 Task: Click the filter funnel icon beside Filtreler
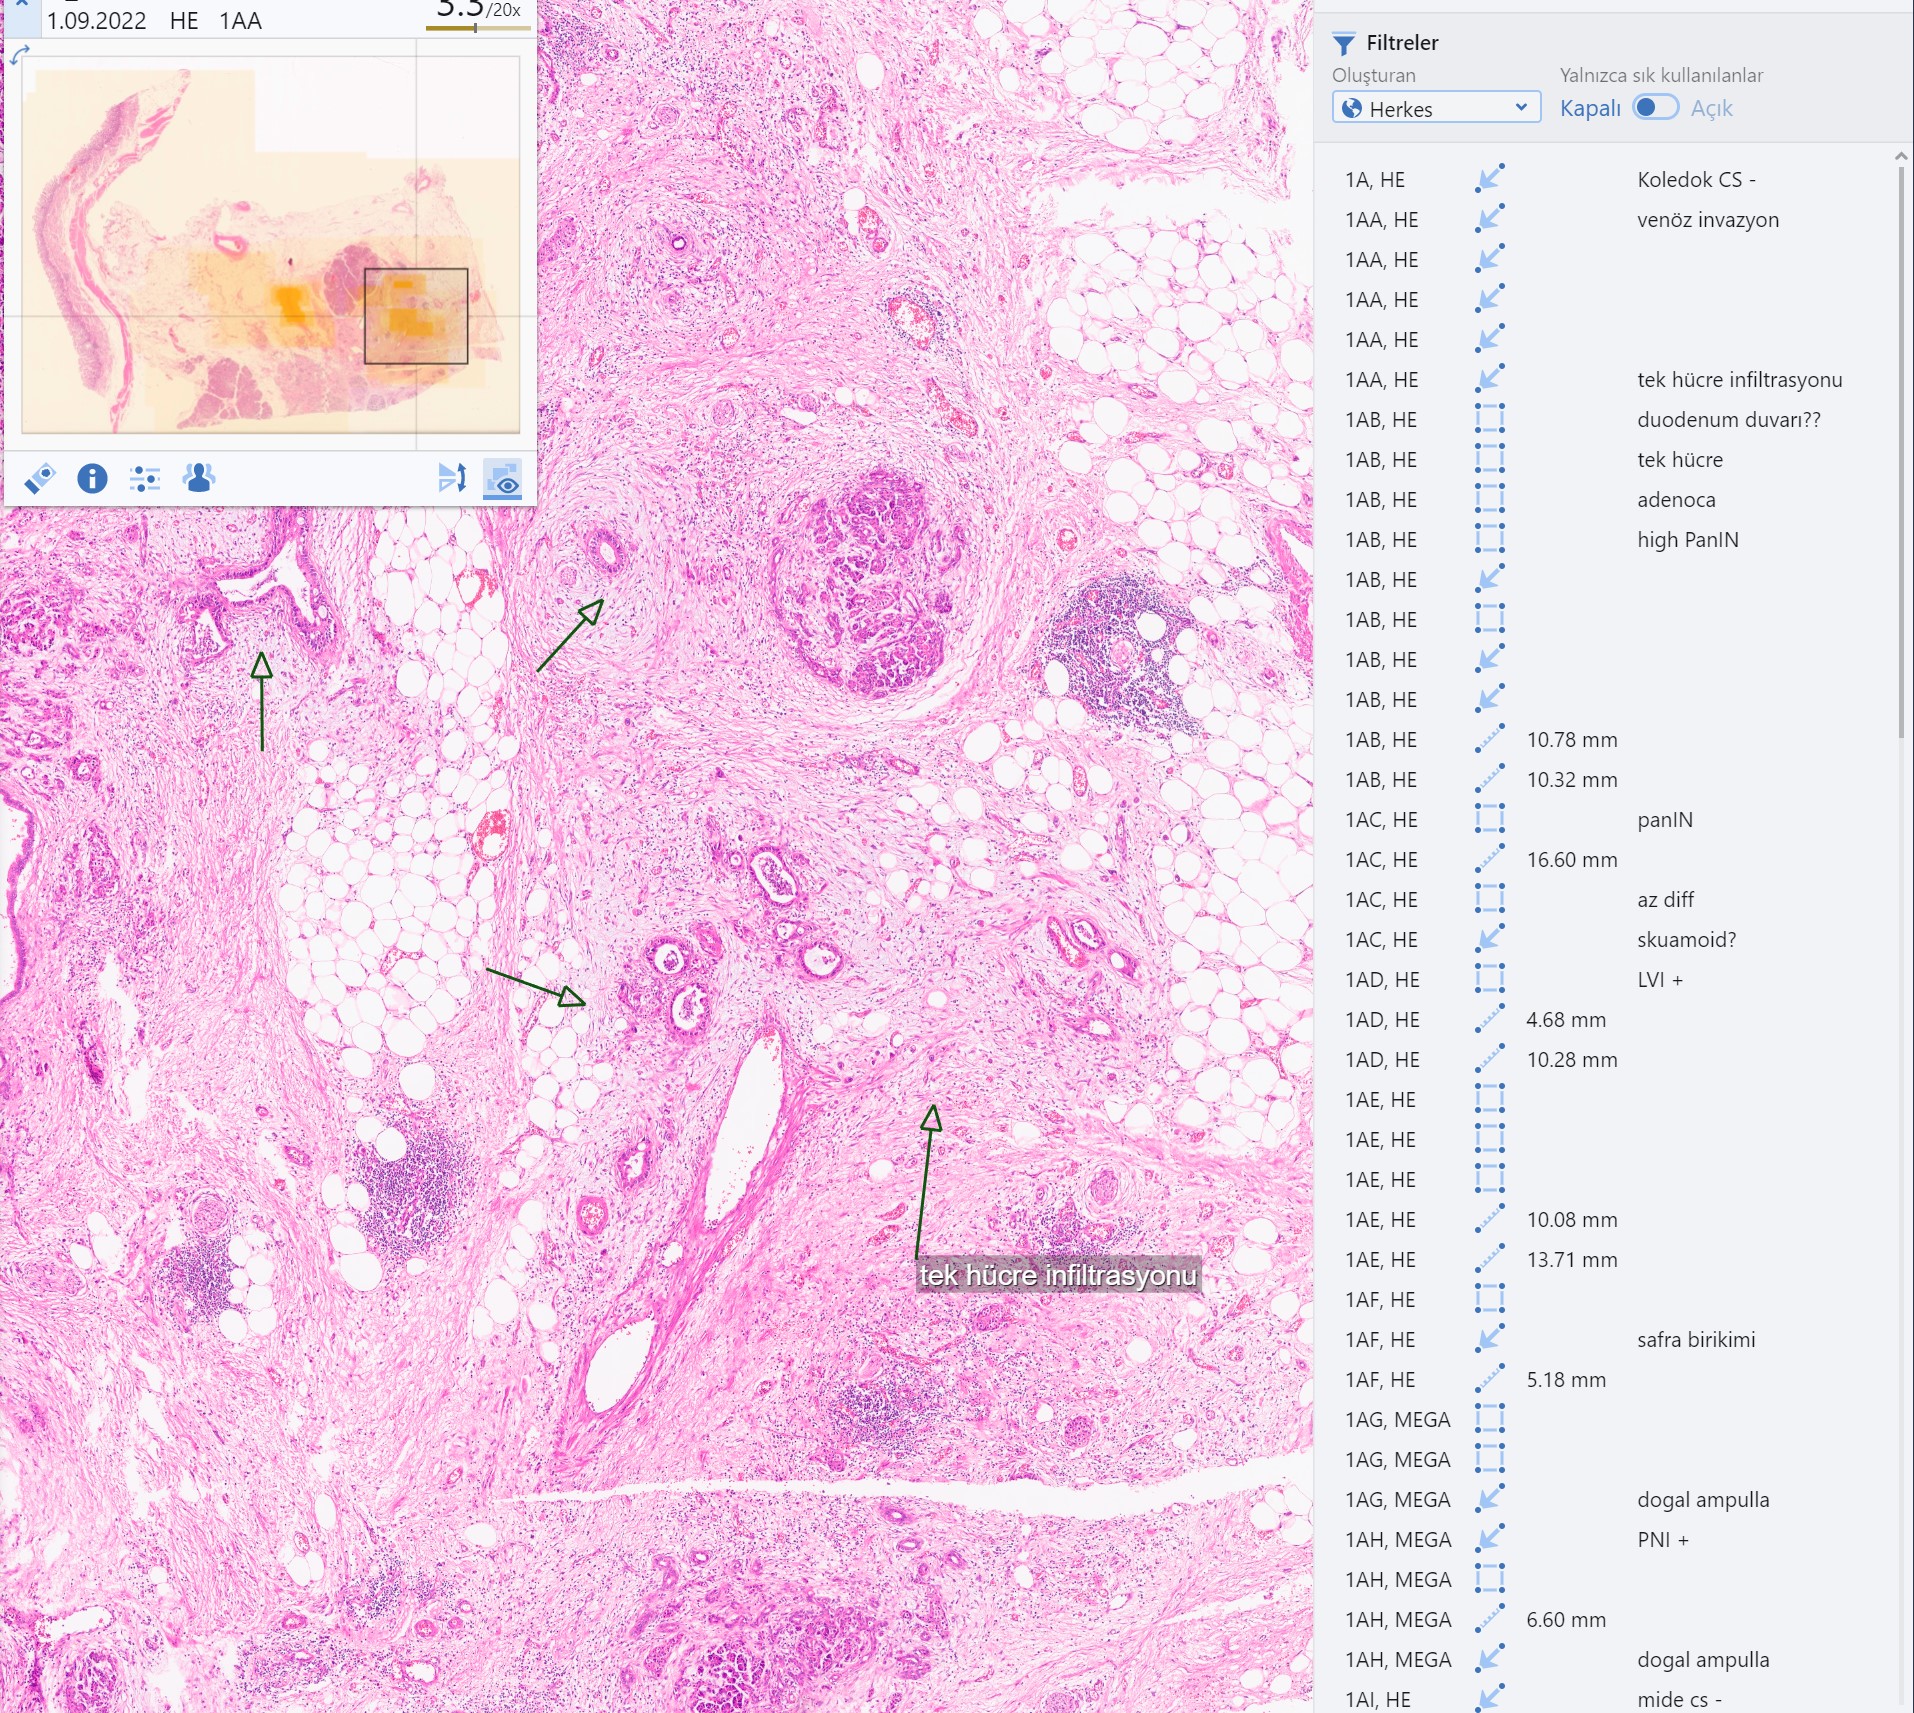click(1343, 44)
